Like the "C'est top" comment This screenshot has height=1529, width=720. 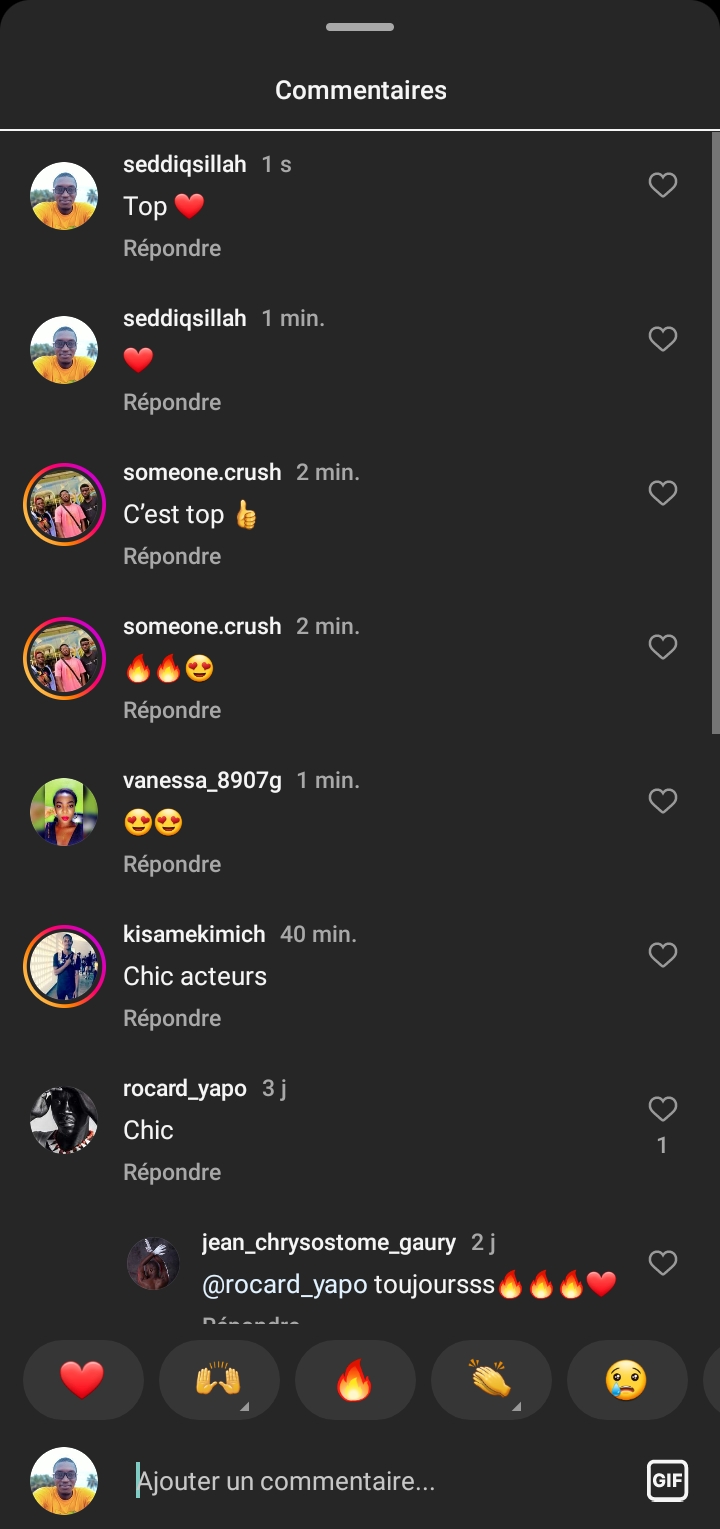(663, 493)
